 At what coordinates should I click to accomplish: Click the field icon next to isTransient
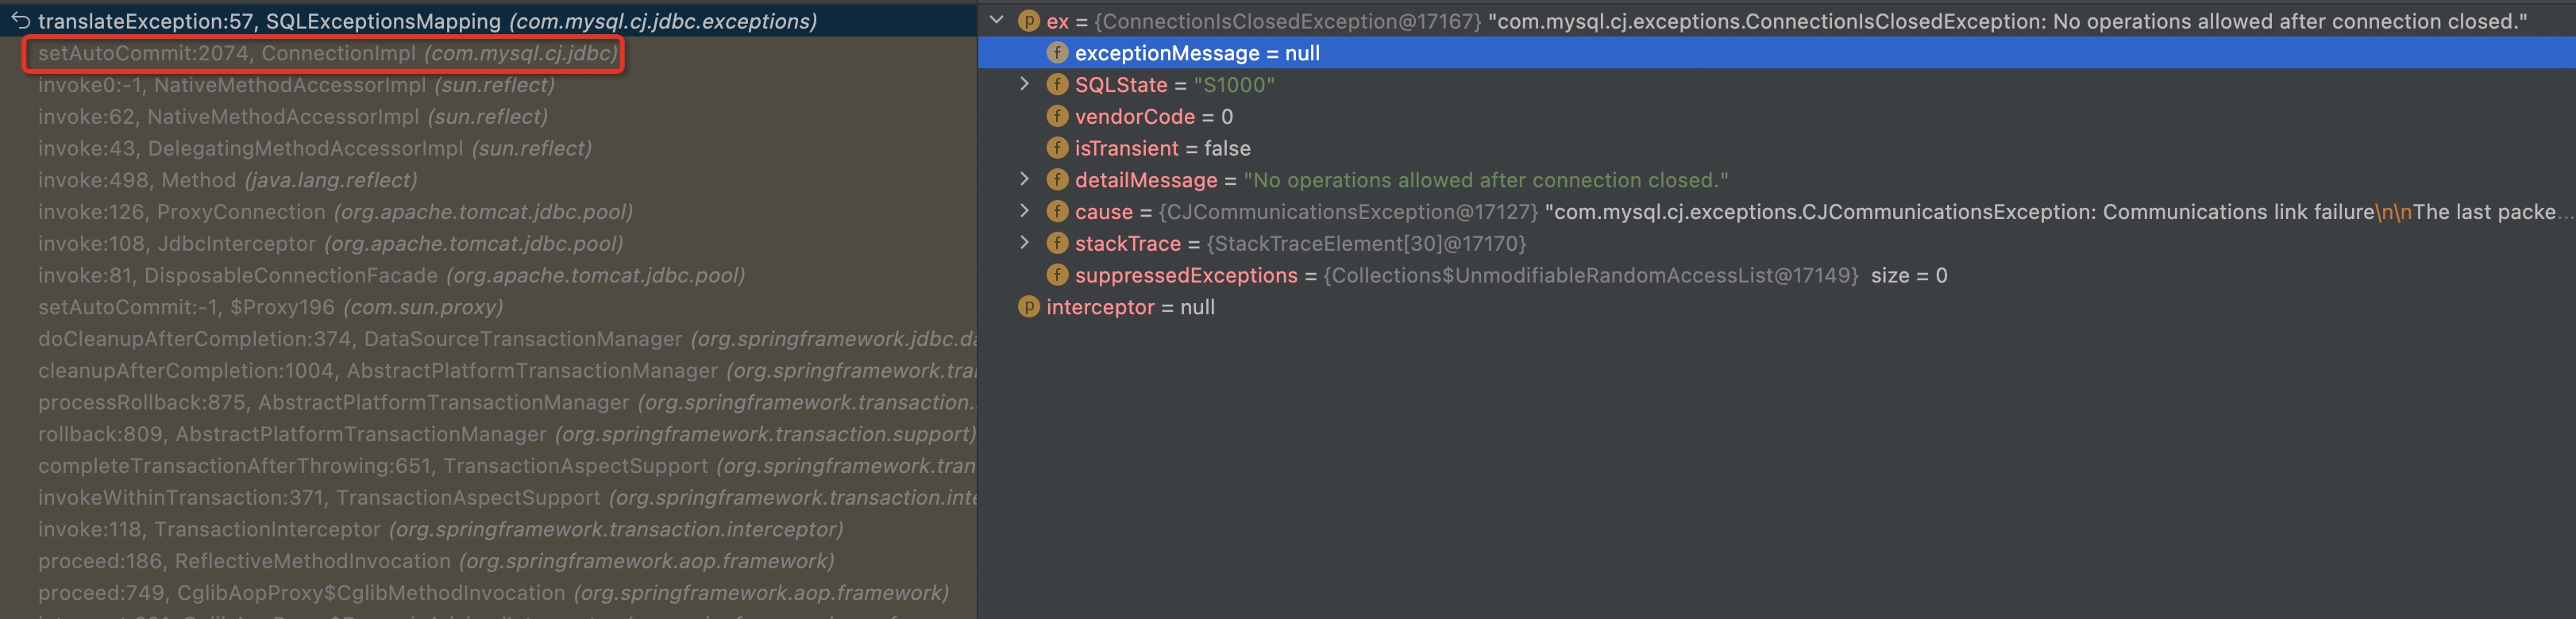(x=1057, y=148)
